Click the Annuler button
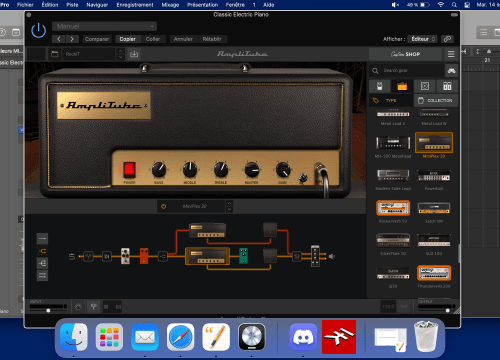The height and width of the screenshot is (360, 500). tap(183, 39)
